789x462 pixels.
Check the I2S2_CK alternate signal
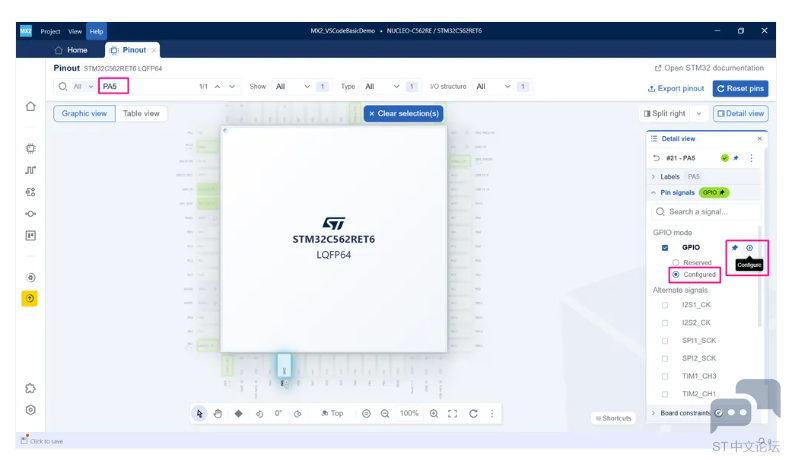[665, 323]
